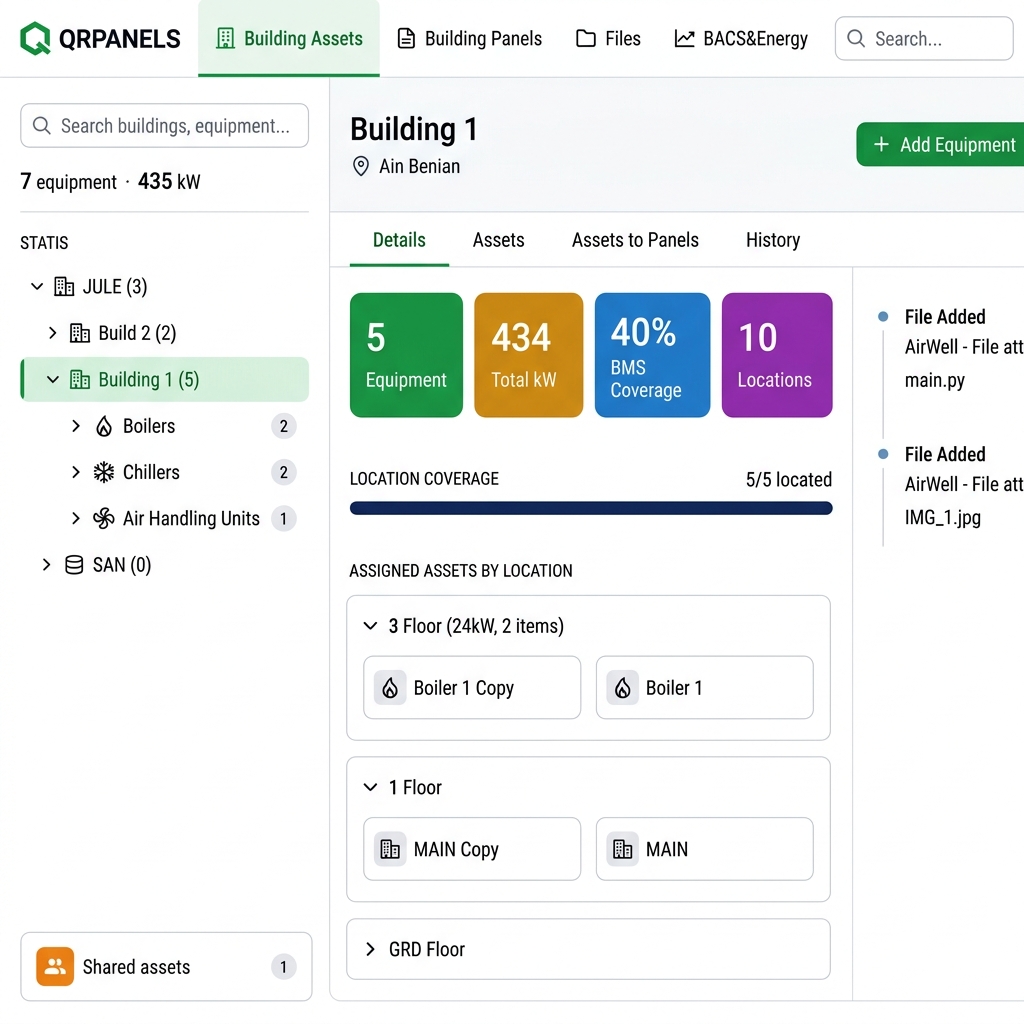
Task: Click the Add Equipment button
Action: [940, 144]
